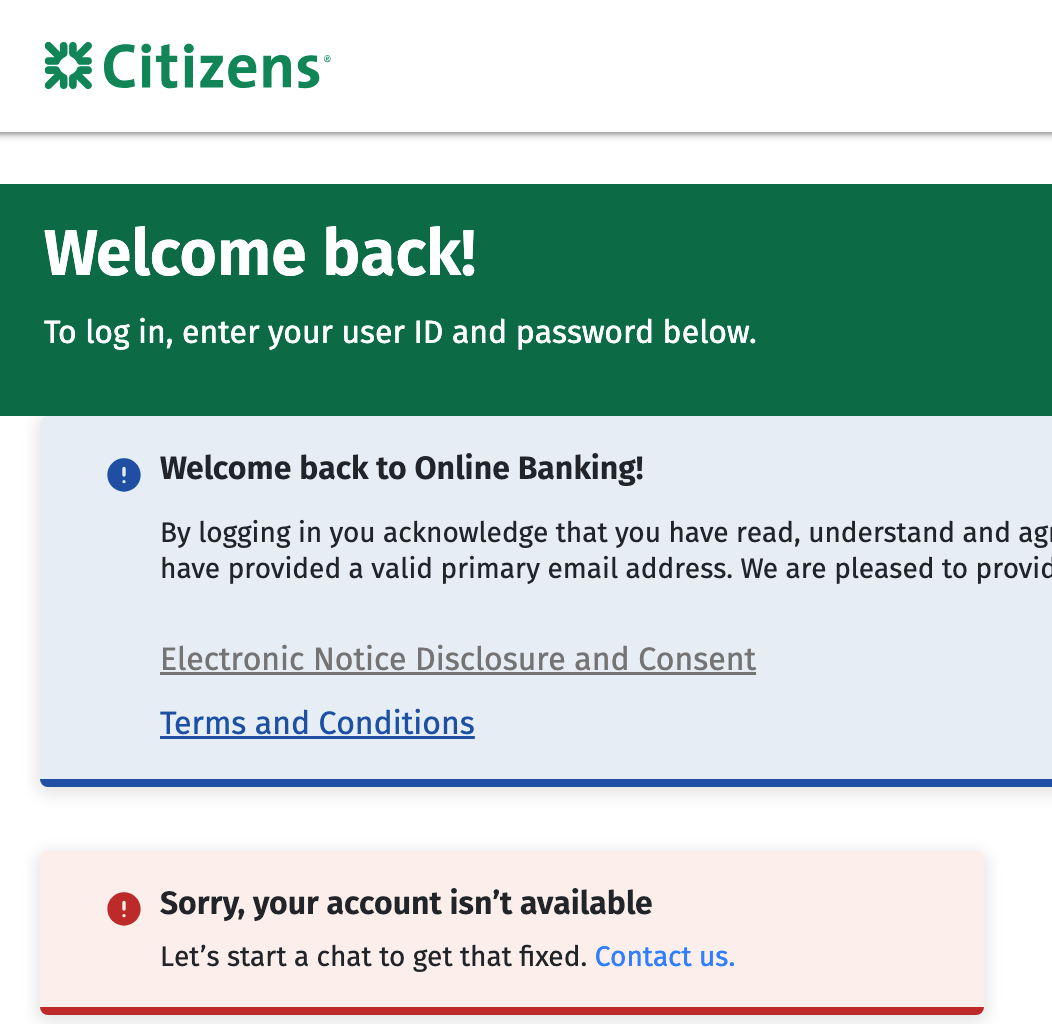Click the Citizens snowflake logo icon
Image resolution: width=1052 pixels, height=1024 pixels.
coord(69,66)
